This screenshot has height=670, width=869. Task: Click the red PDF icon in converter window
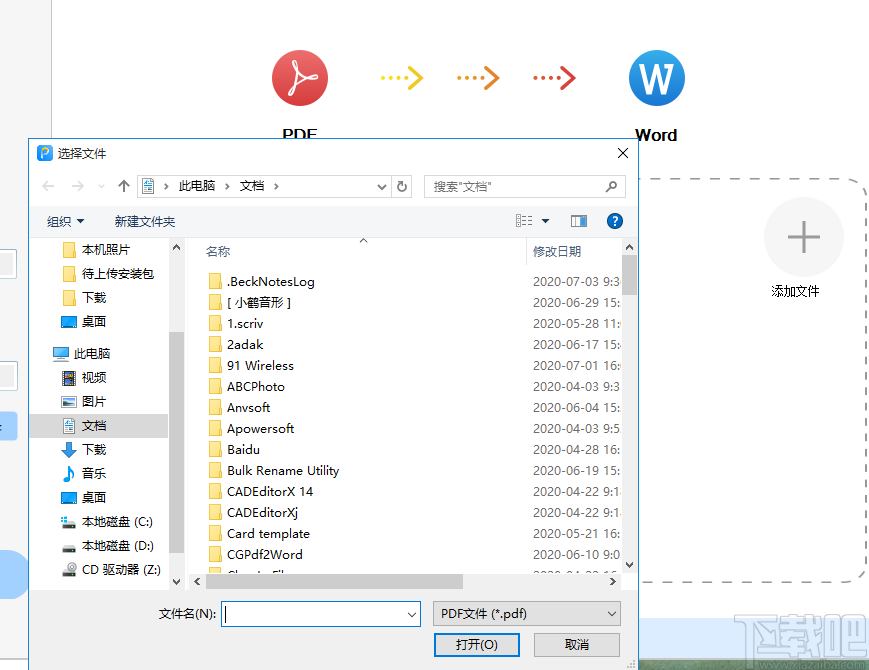(x=299, y=78)
